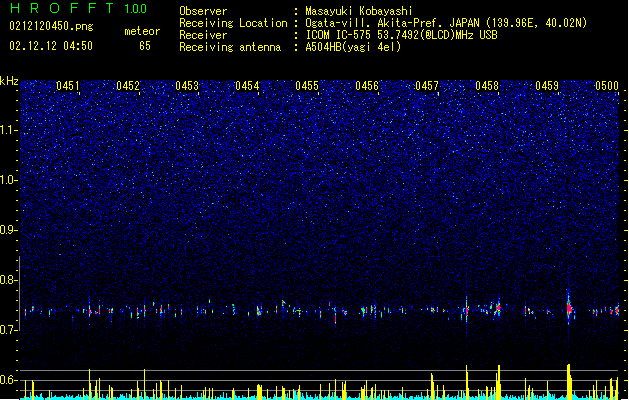629x400 pixels.
Task: Click the Observer label
Action: (x=203, y=11)
